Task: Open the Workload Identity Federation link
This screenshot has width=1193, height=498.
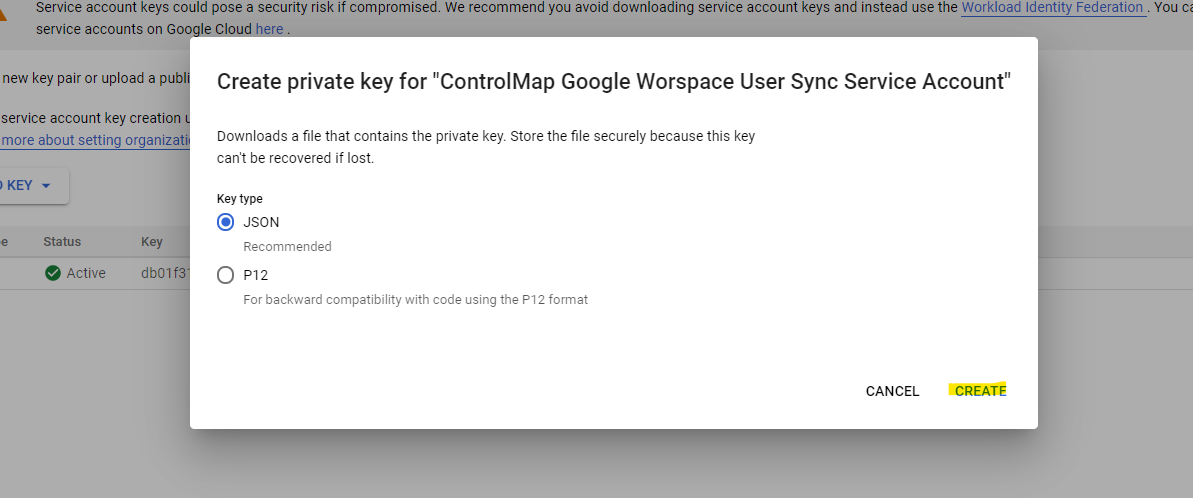Action: (1052, 8)
